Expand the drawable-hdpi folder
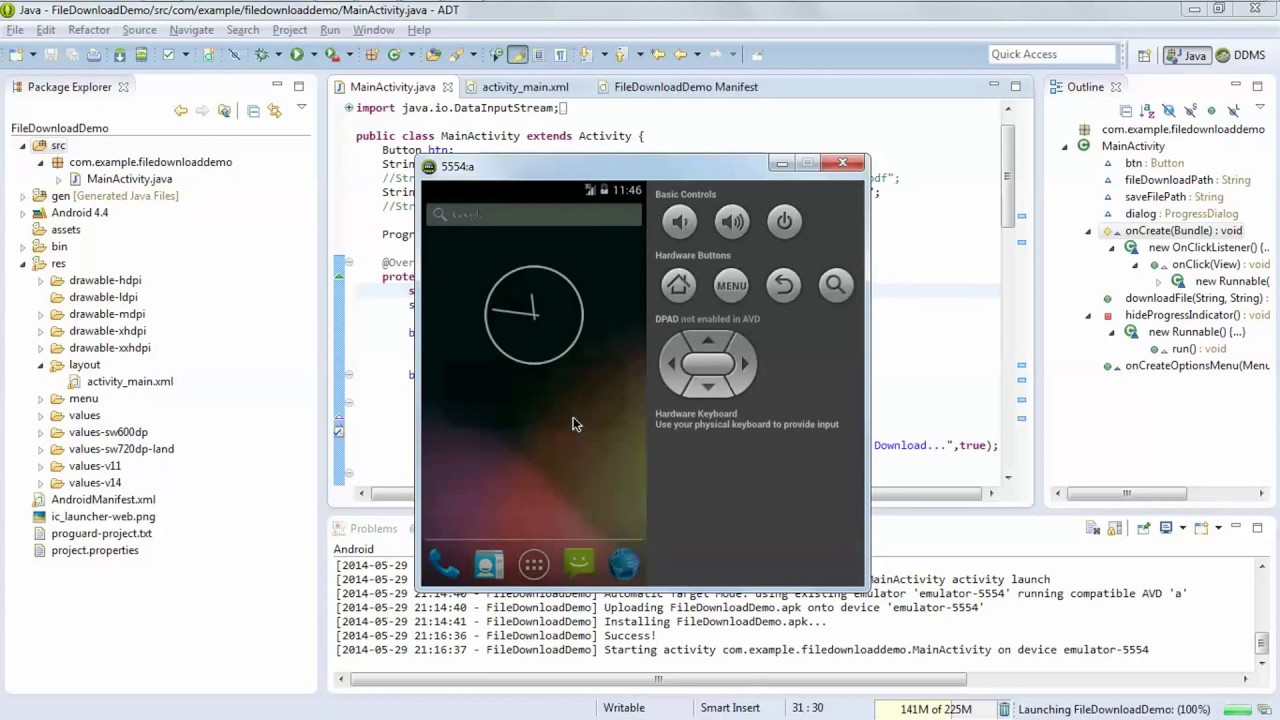1280x720 pixels. point(41,281)
